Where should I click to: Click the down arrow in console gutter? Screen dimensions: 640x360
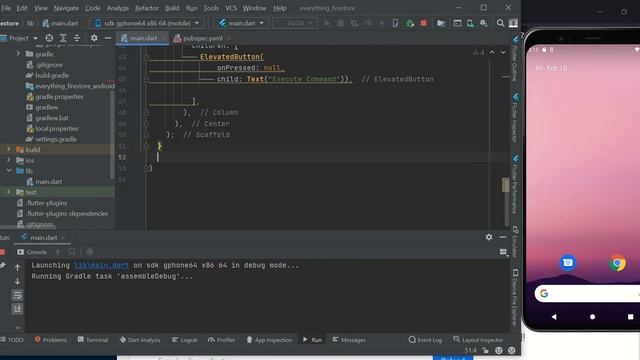pyautogui.click(x=17, y=281)
